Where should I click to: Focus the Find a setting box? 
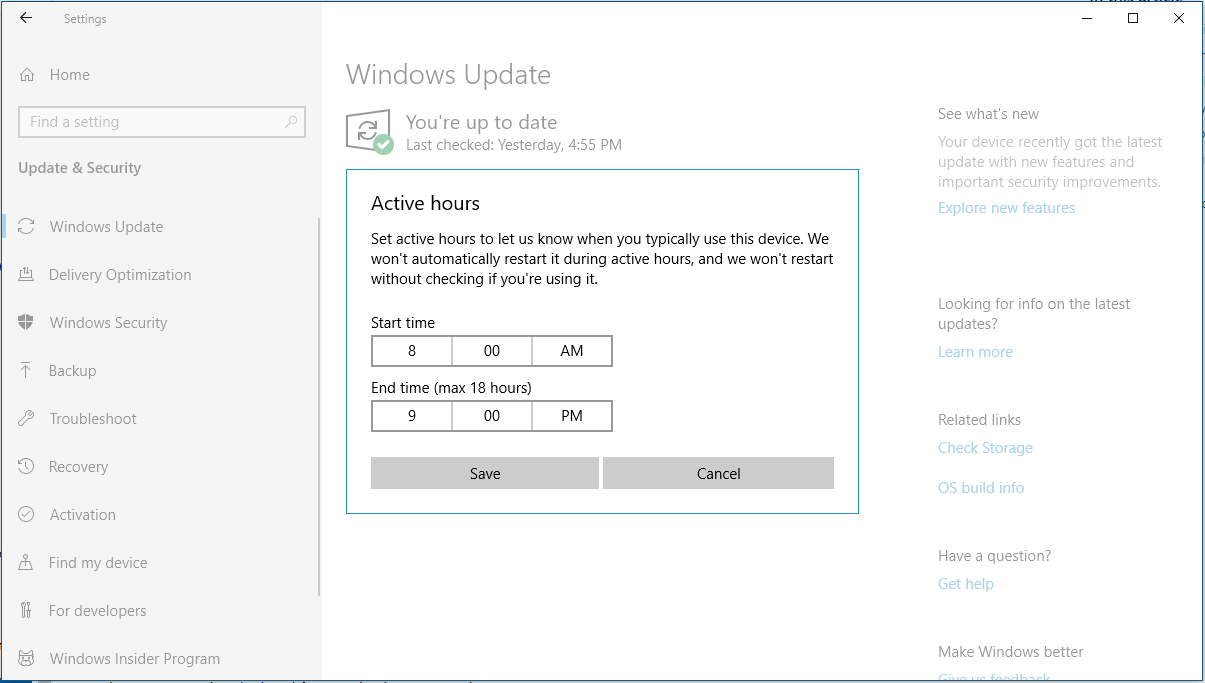162,122
